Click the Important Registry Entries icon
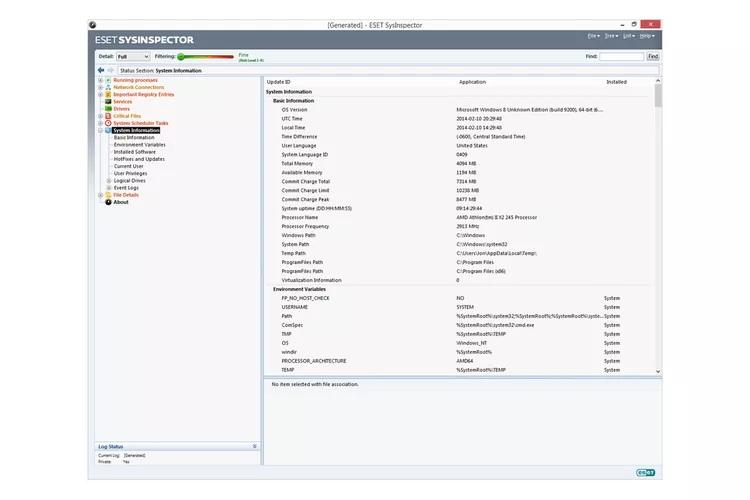 108,94
